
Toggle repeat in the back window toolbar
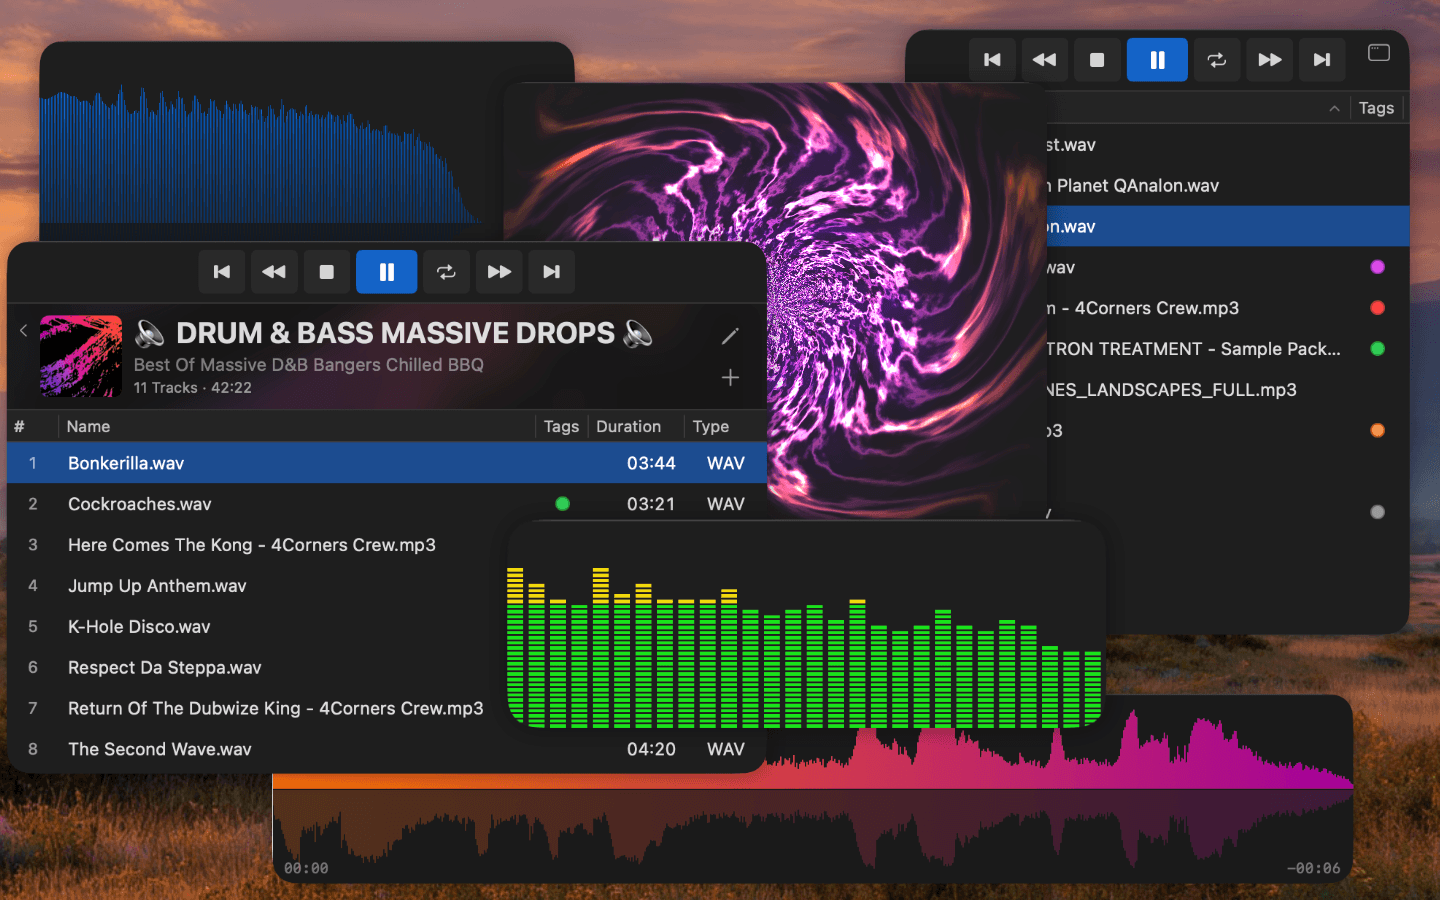click(1217, 60)
